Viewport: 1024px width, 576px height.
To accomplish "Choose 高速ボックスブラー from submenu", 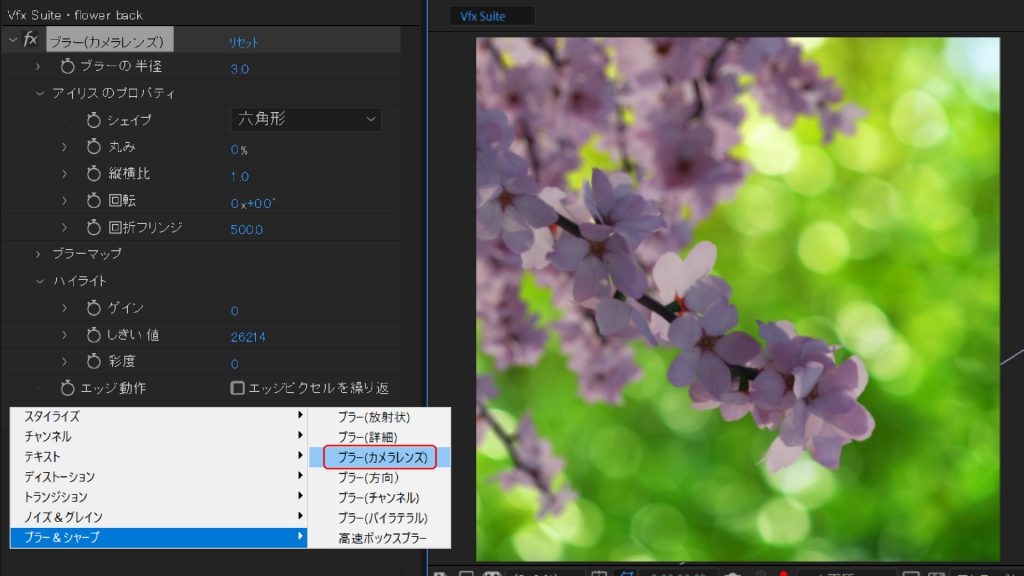I will pos(379,538).
